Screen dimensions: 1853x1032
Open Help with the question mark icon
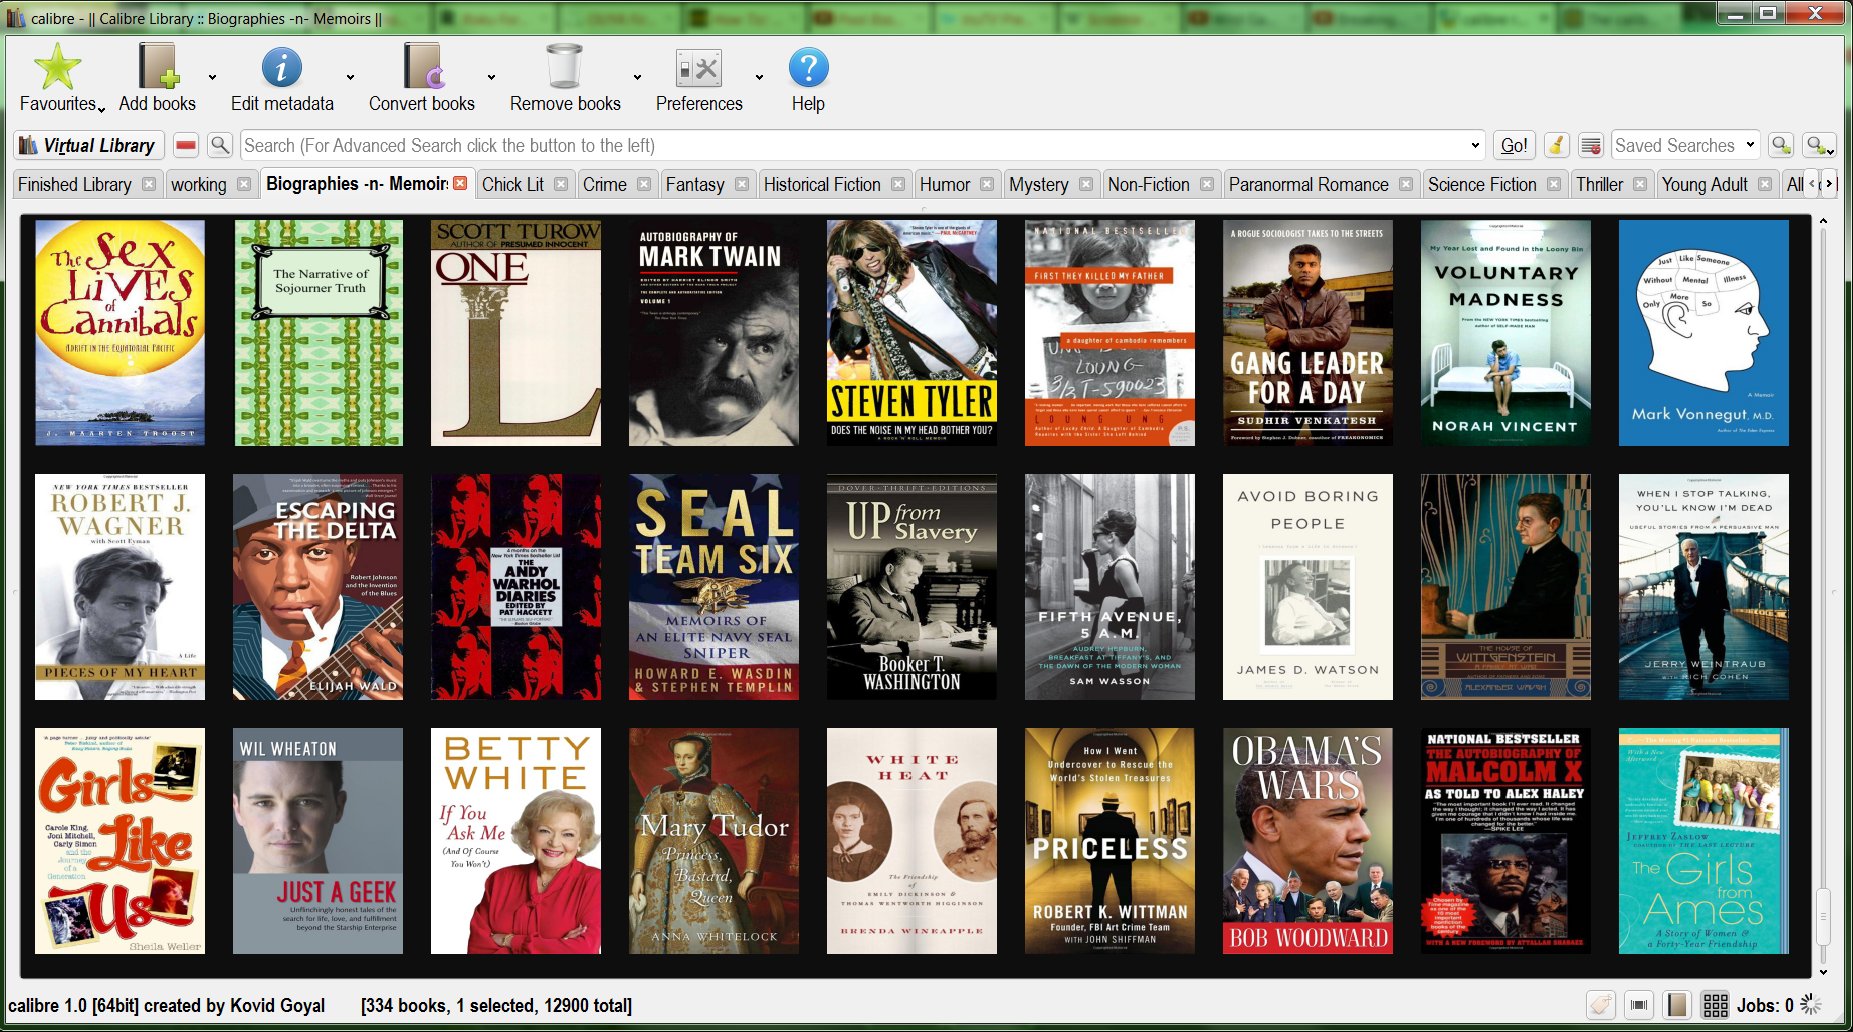[808, 68]
